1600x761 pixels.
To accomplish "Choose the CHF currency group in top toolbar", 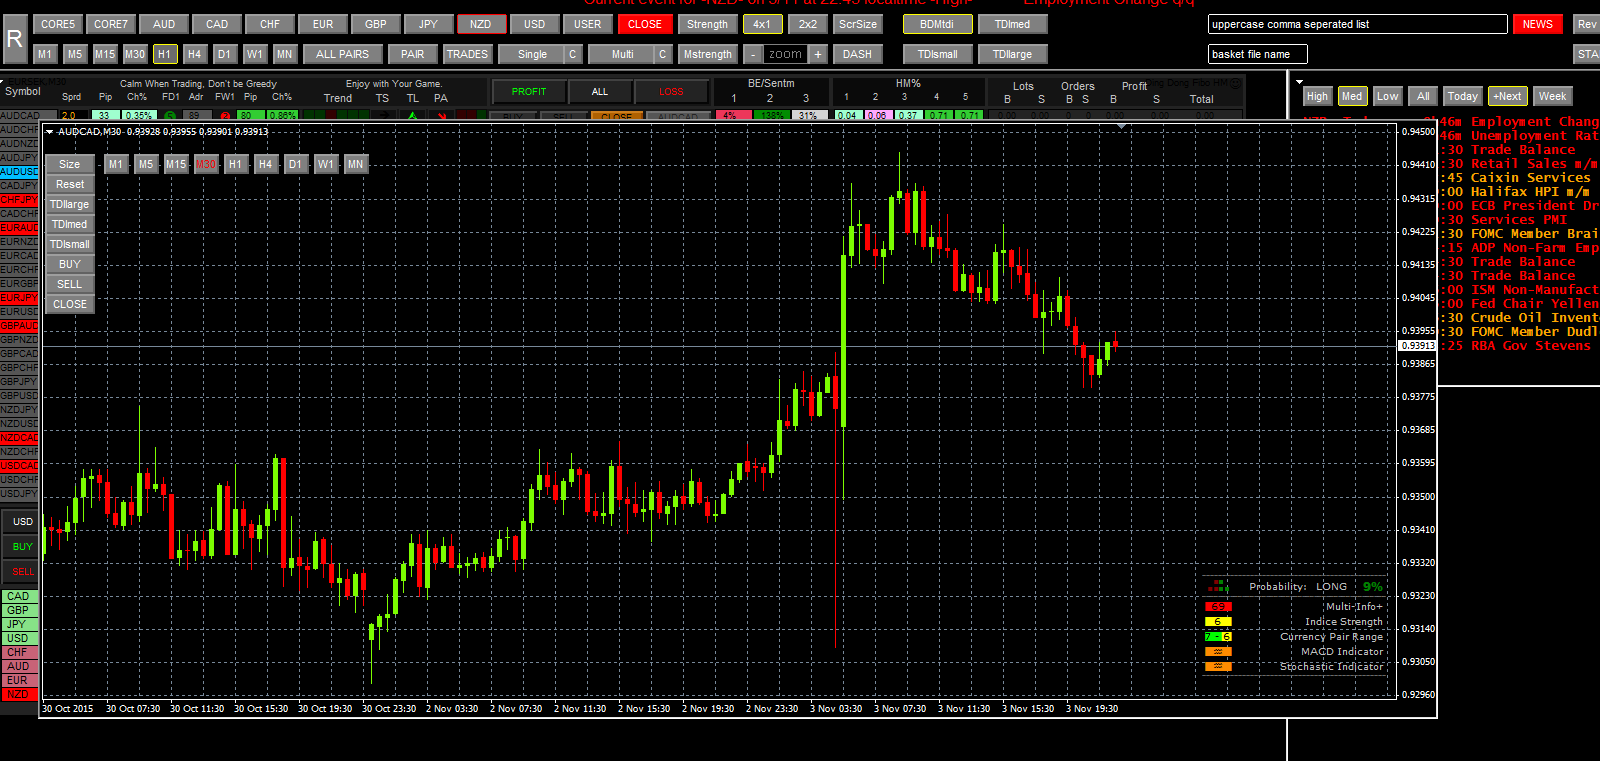I will 270,24.
